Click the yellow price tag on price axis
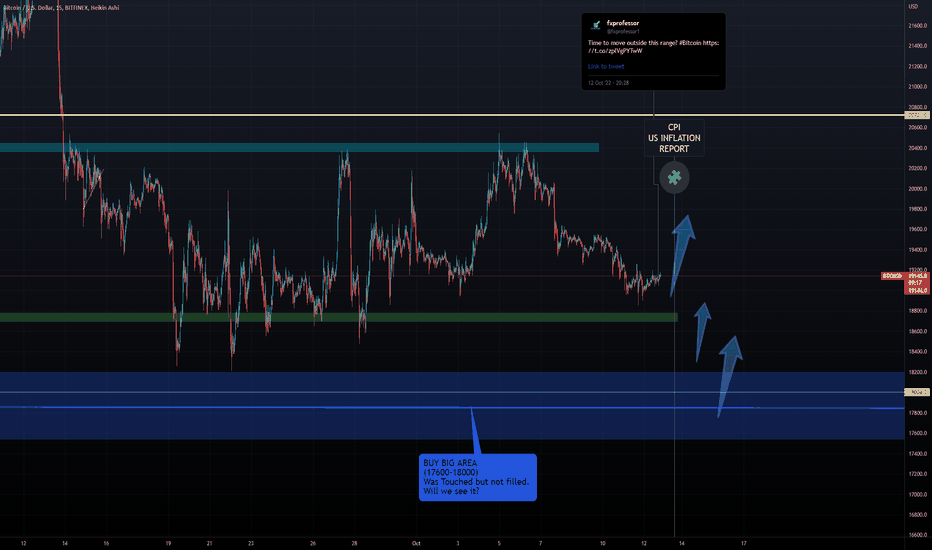Image resolution: width=932 pixels, height=550 pixels. pos(916,115)
